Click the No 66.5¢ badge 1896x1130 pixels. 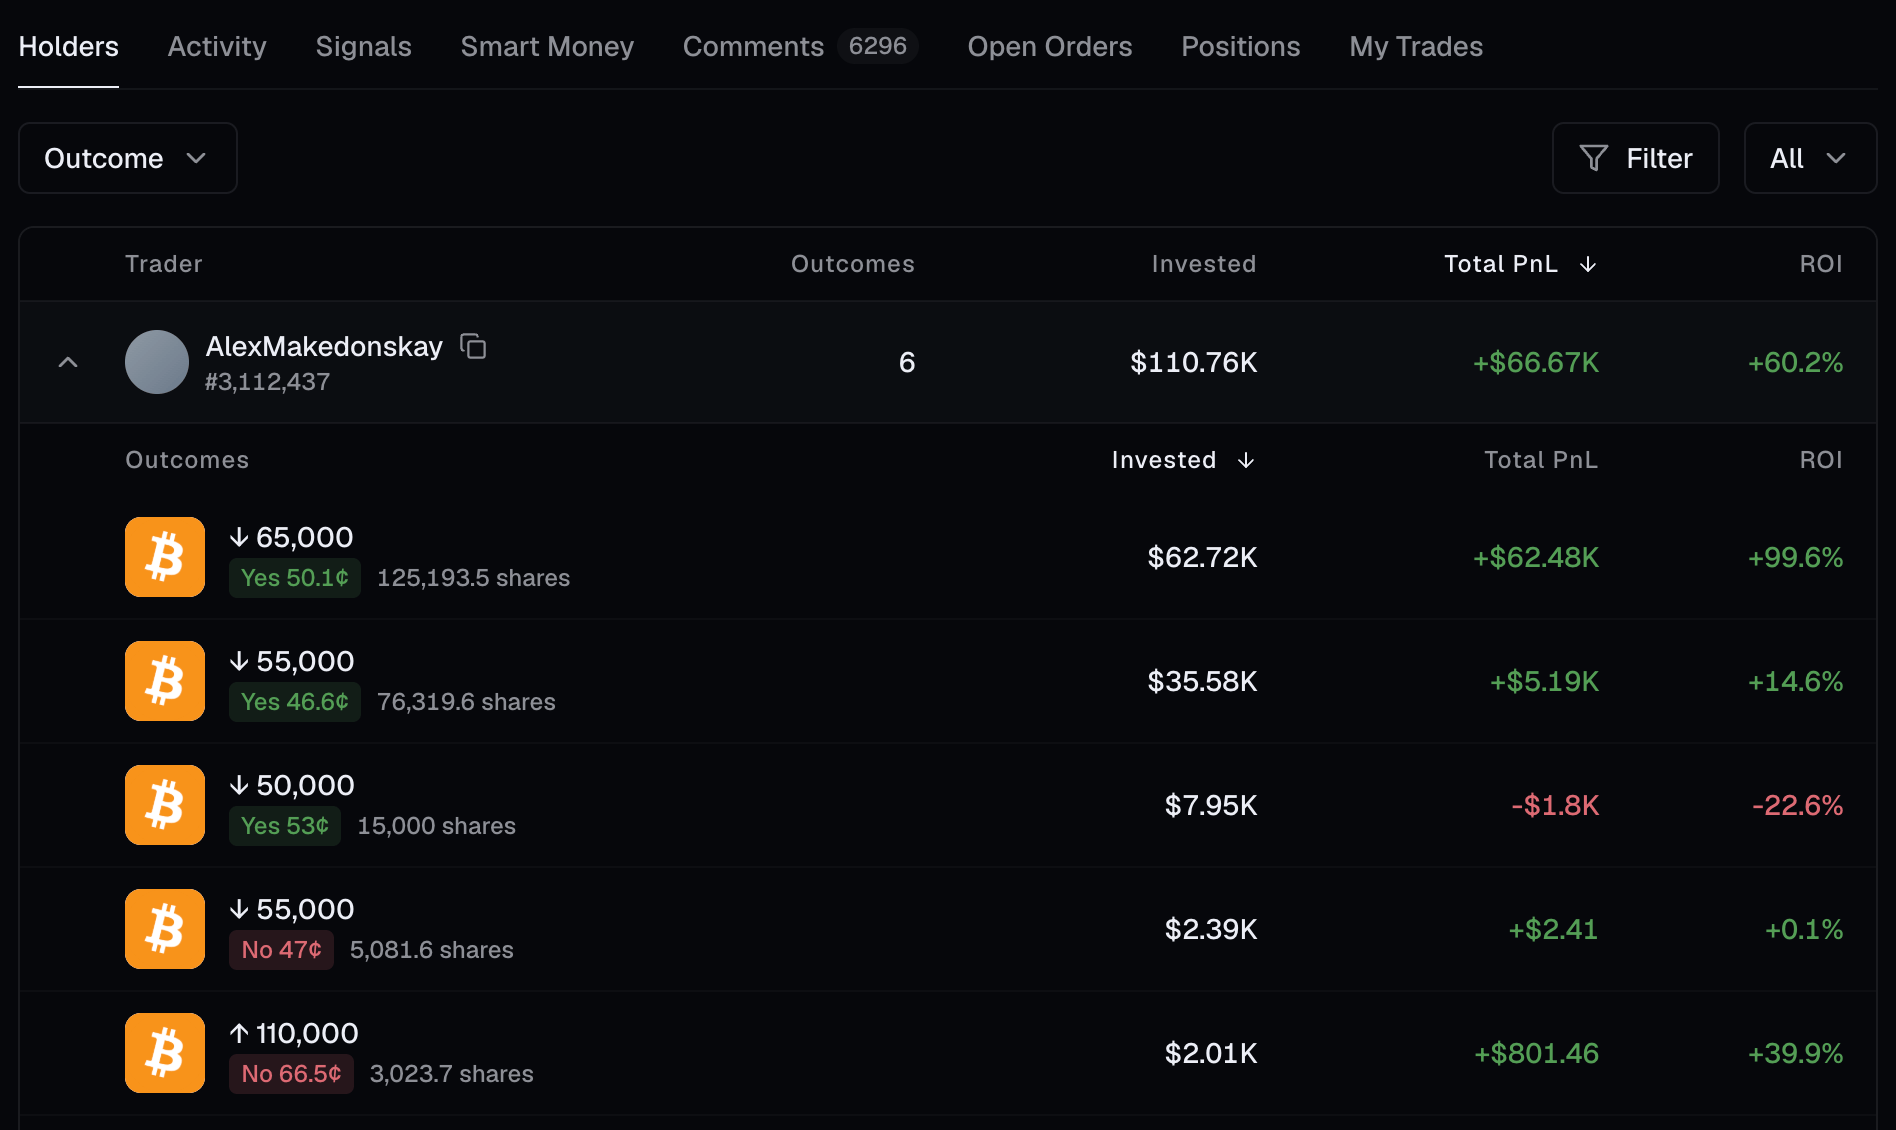[291, 1074]
